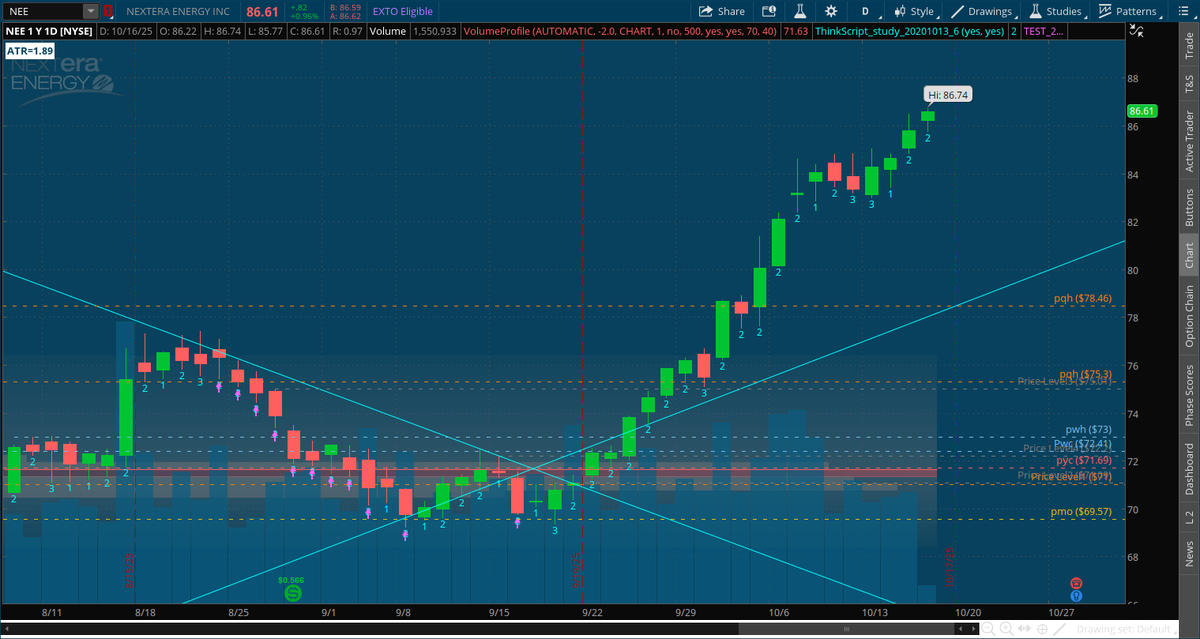Image resolution: width=1200 pixels, height=639 pixels.
Task: Click the red telephone conference call icon
Action: 1076,582
